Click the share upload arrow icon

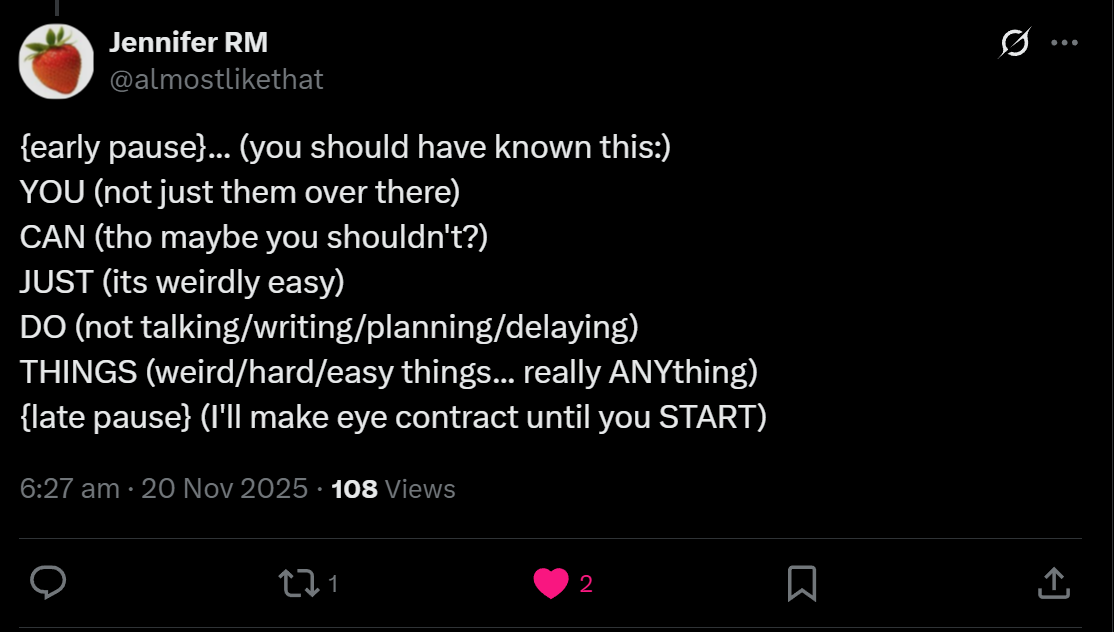[1054, 583]
